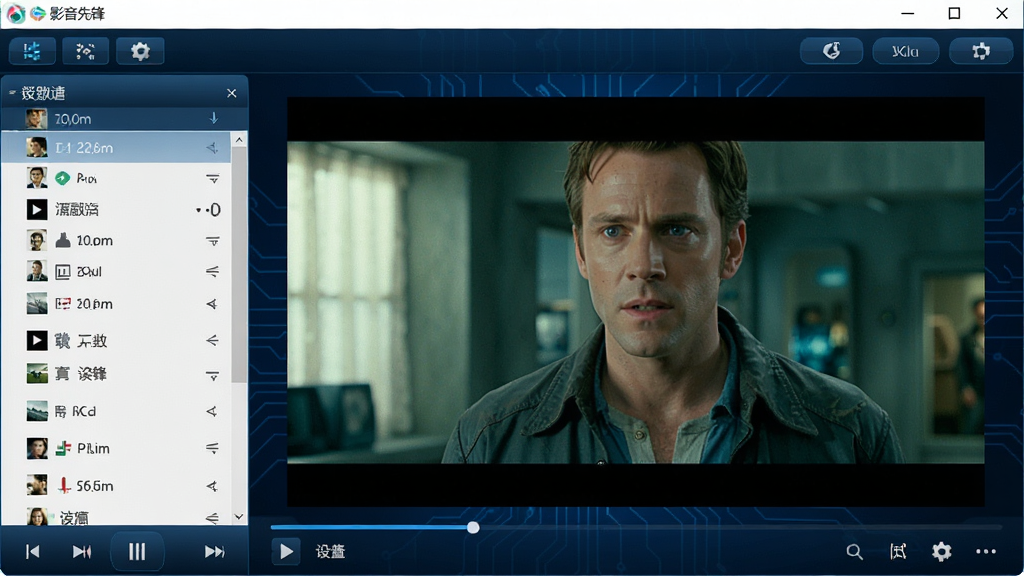Select the 20.6m playlist item
Image resolution: width=1024 pixels, height=576 pixels.
(x=116, y=304)
